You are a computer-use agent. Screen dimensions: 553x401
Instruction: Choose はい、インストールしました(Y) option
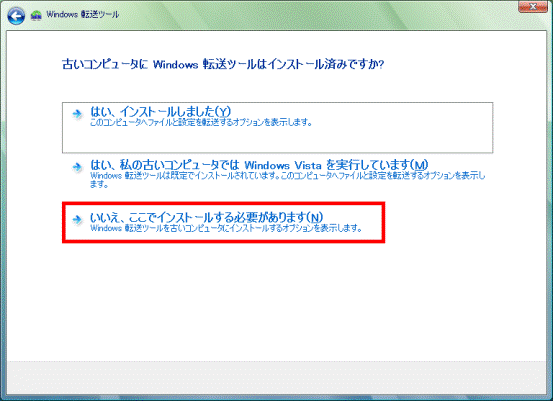tap(277, 127)
